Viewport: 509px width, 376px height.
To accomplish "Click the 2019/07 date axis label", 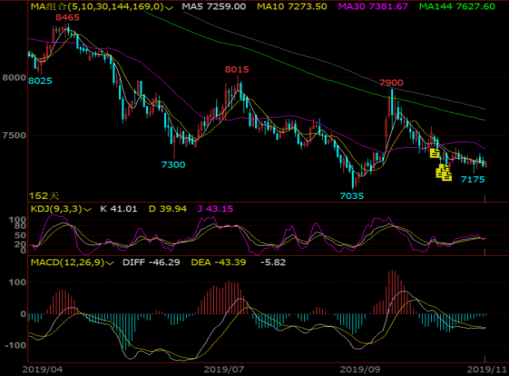I will (x=224, y=370).
